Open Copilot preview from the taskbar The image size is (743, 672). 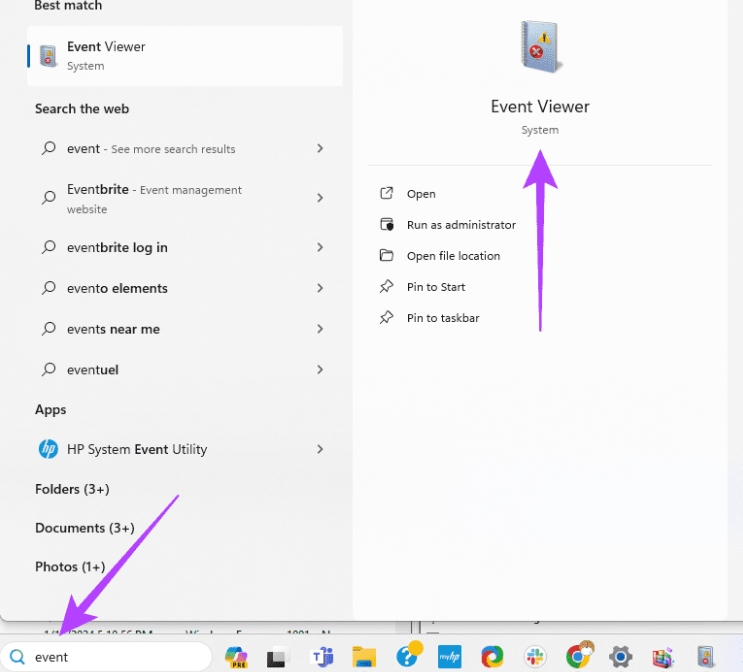(236, 657)
